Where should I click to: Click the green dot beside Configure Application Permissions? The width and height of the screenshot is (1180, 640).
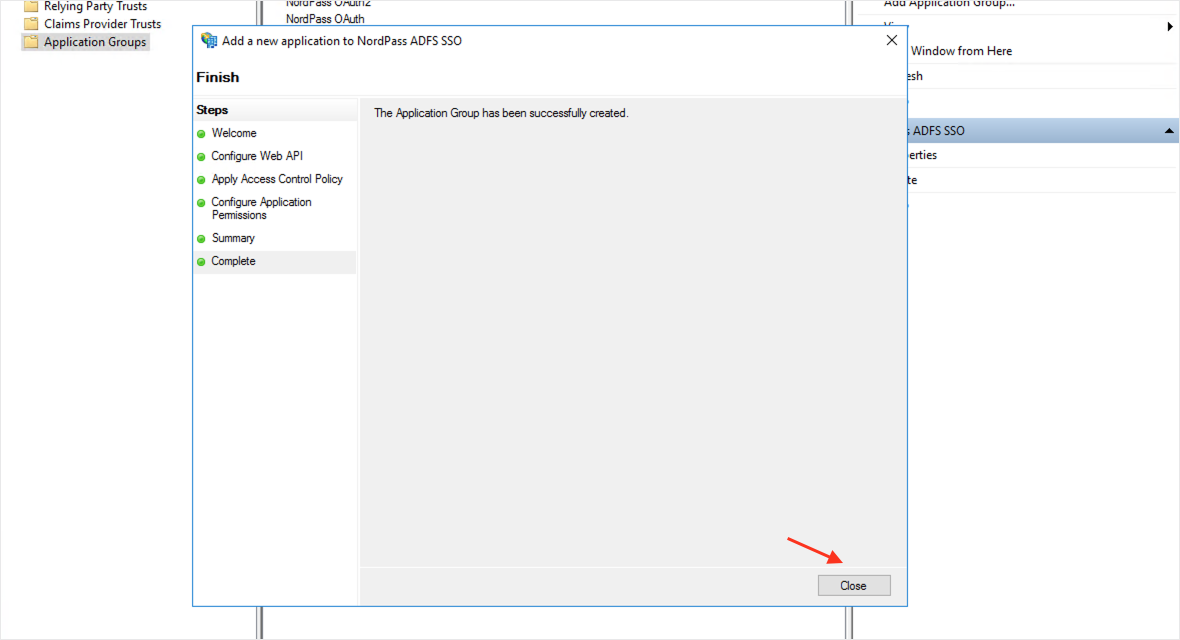(201, 203)
